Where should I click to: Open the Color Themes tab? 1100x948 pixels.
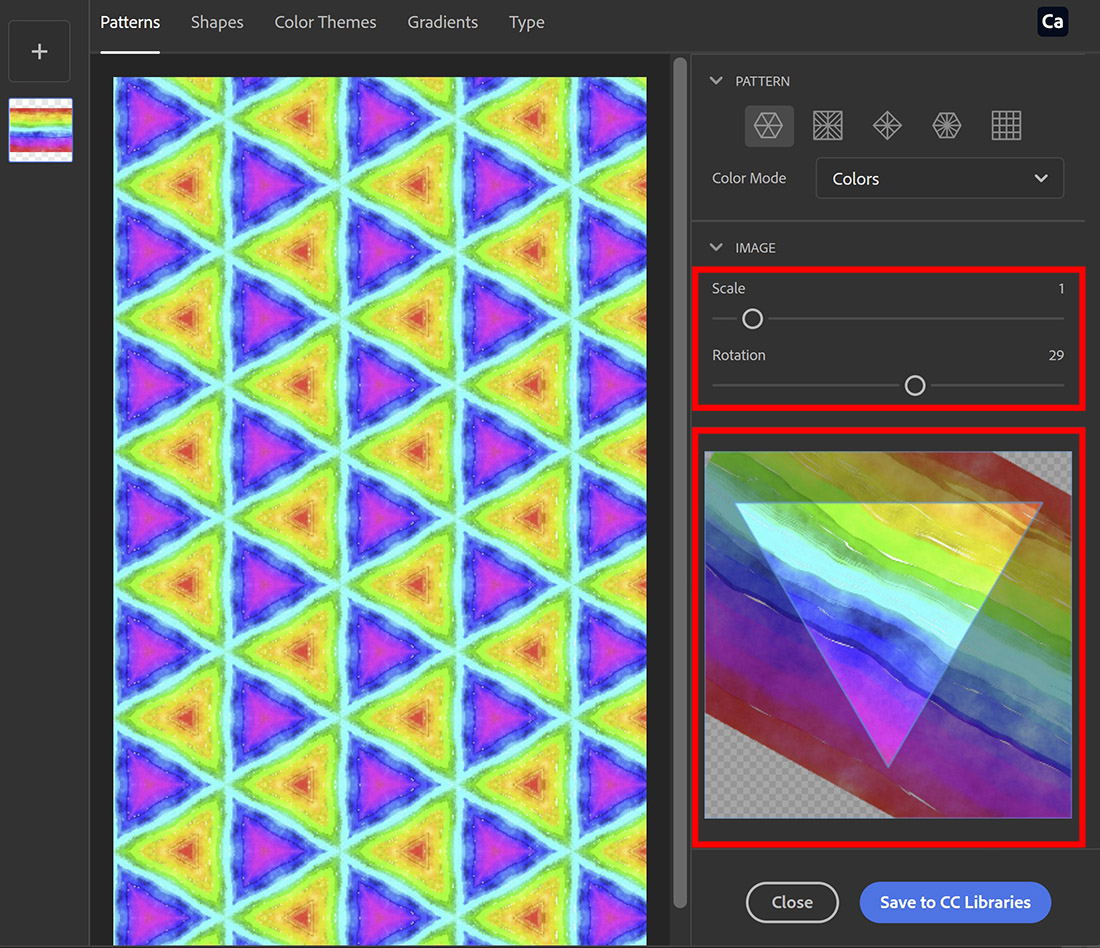(325, 22)
